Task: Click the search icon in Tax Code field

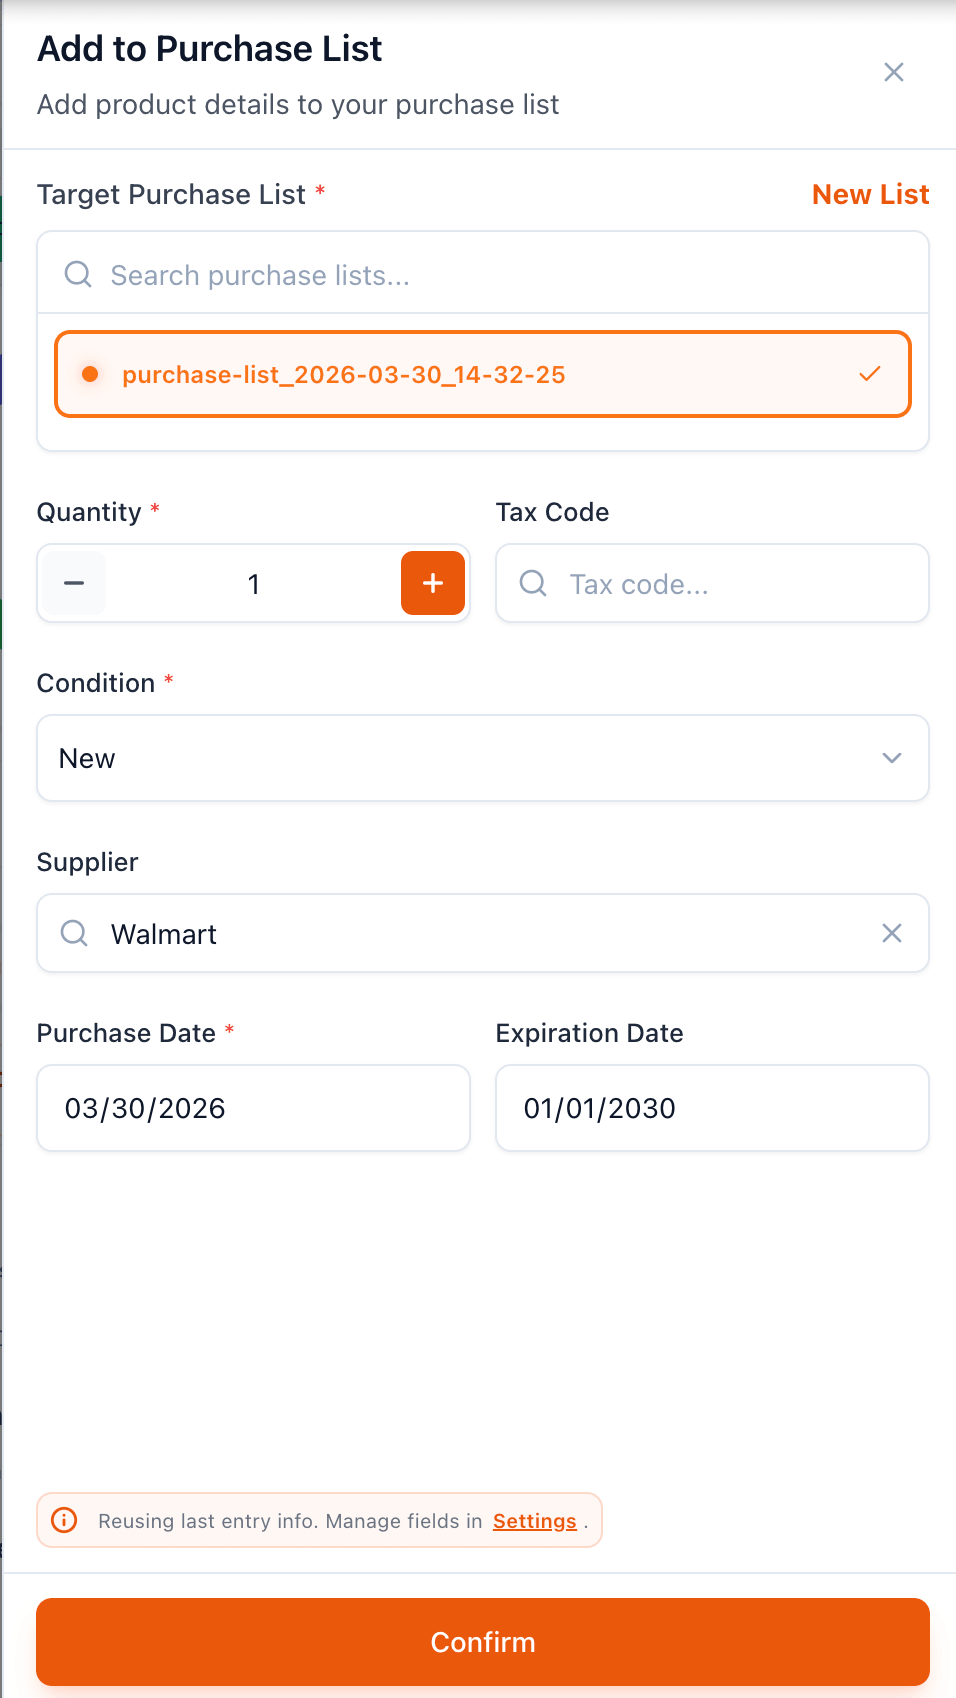Action: (532, 583)
